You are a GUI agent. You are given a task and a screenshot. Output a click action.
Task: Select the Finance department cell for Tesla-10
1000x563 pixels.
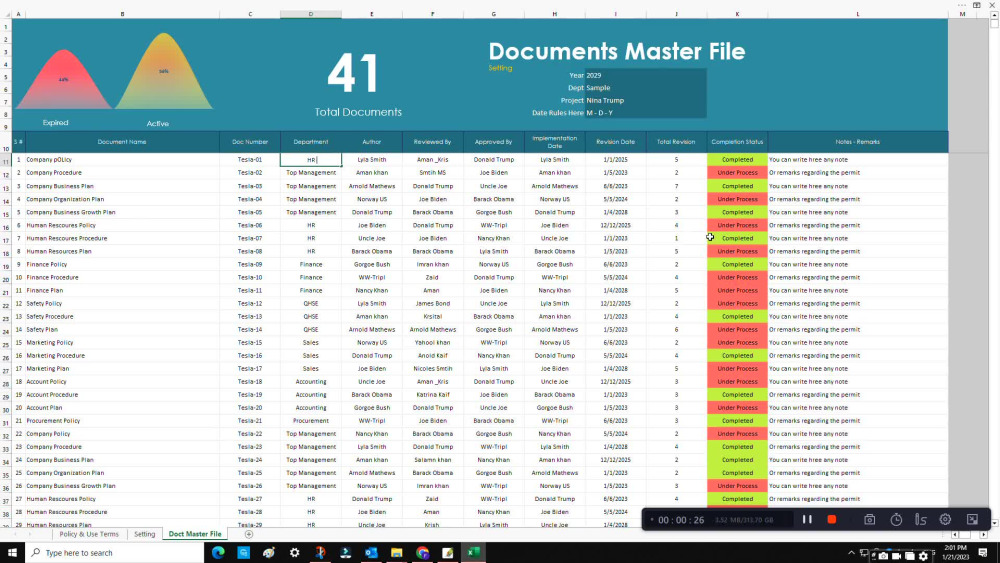point(311,277)
